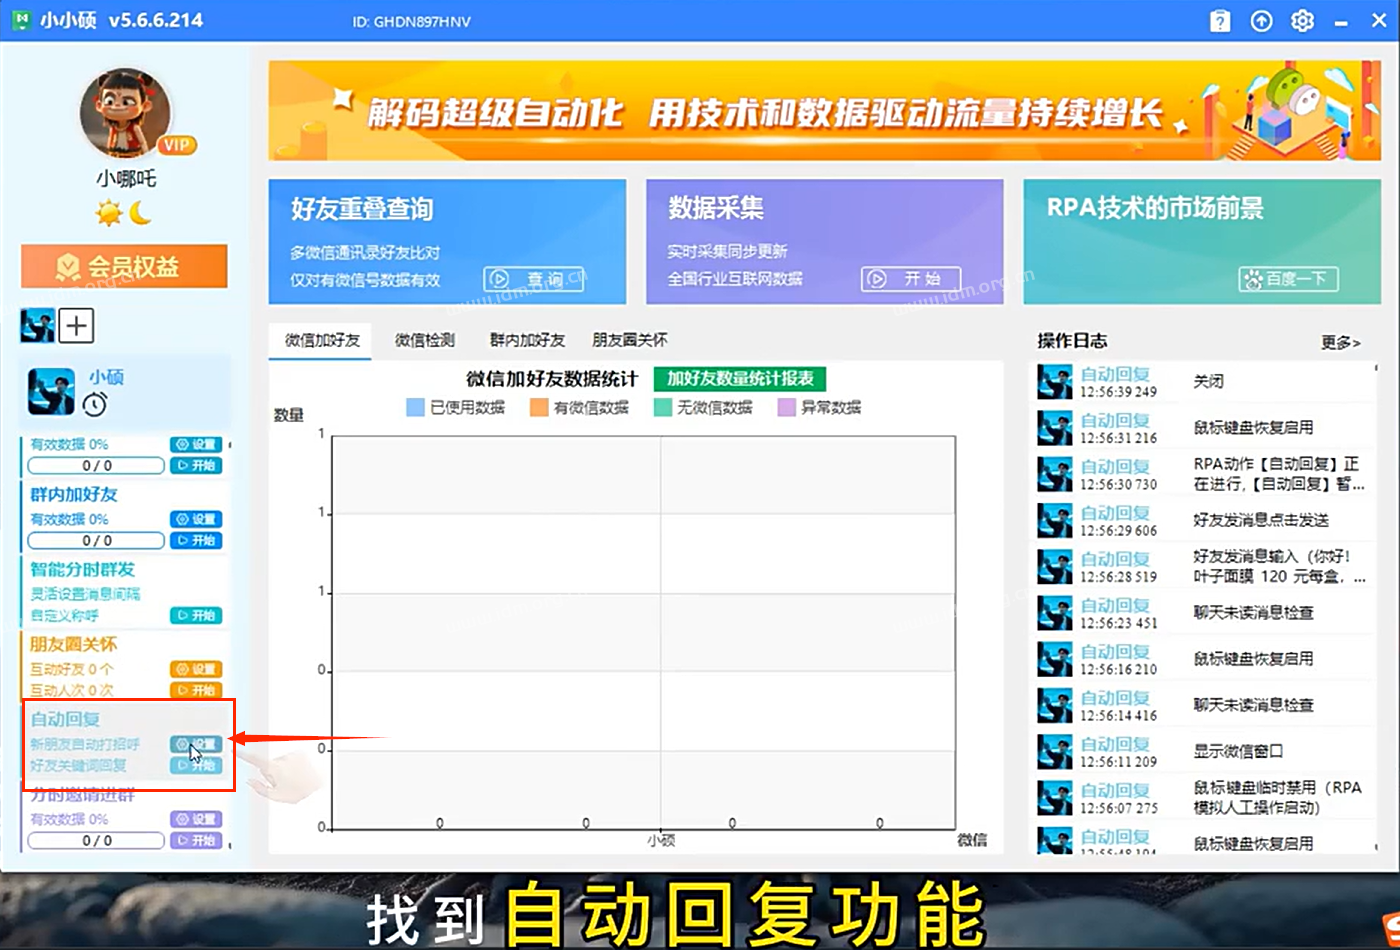
Task: Select the log entry 鼠标键盘临时禁用
Action: [1205, 797]
